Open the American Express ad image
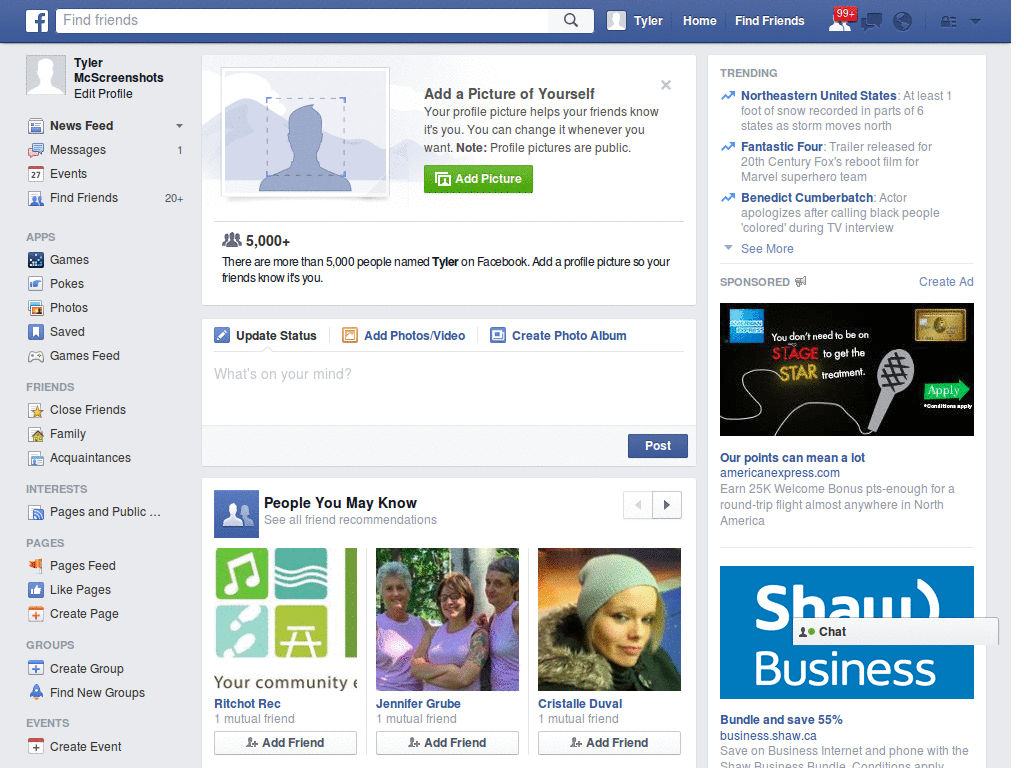Image resolution: width=1024 pixels, height=768 pixels. tap(846, 369)
